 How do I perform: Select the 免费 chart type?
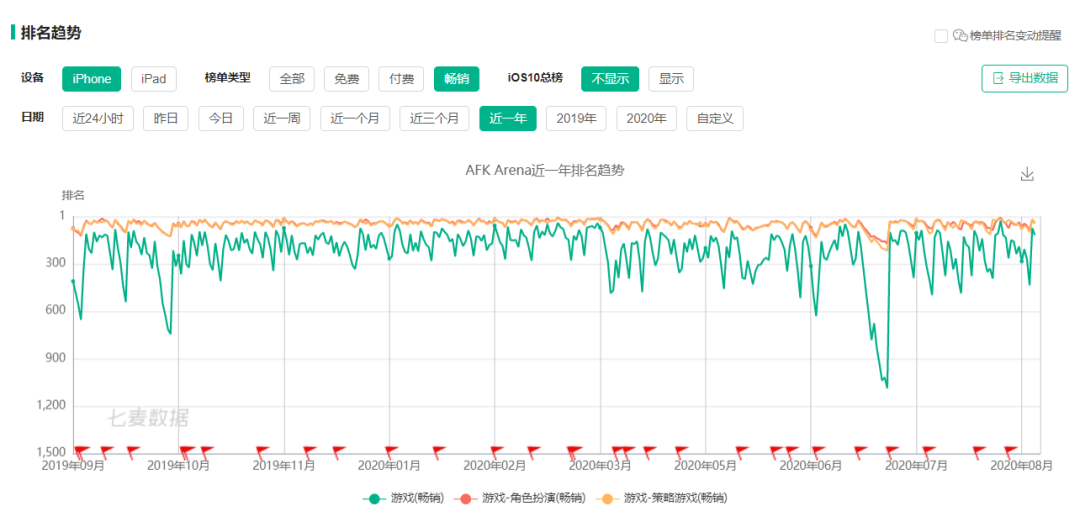[x=346, y=79]
